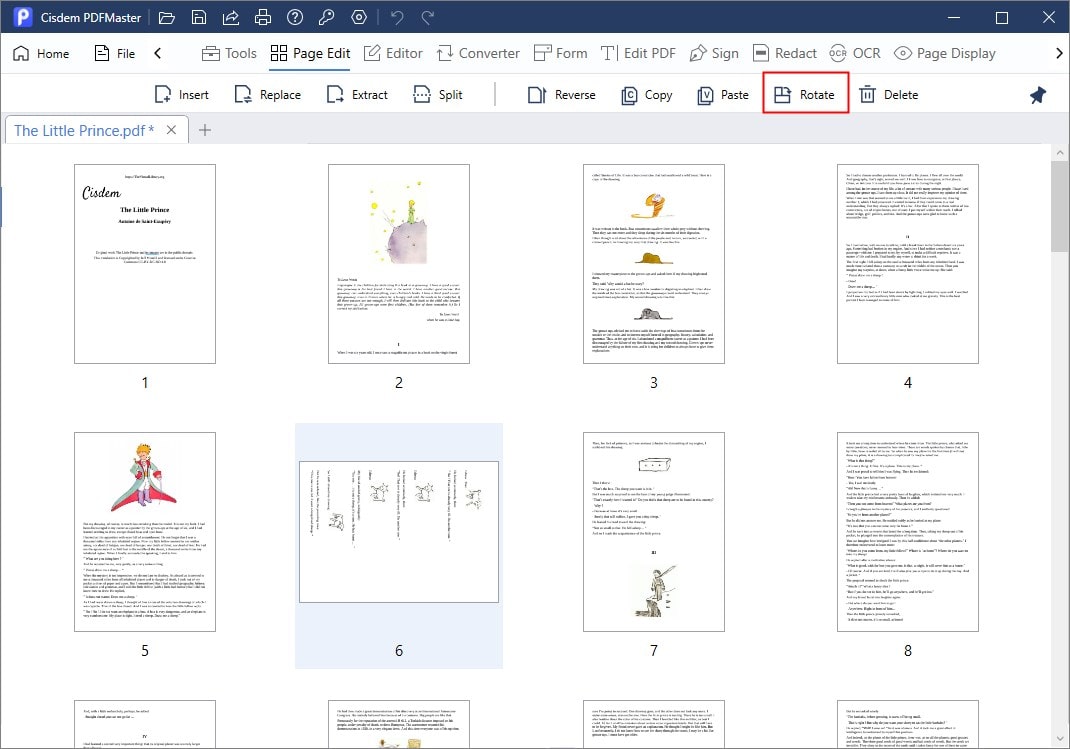Click scrollbar up arrow

pyautogui.click(x=1060, y=153)
